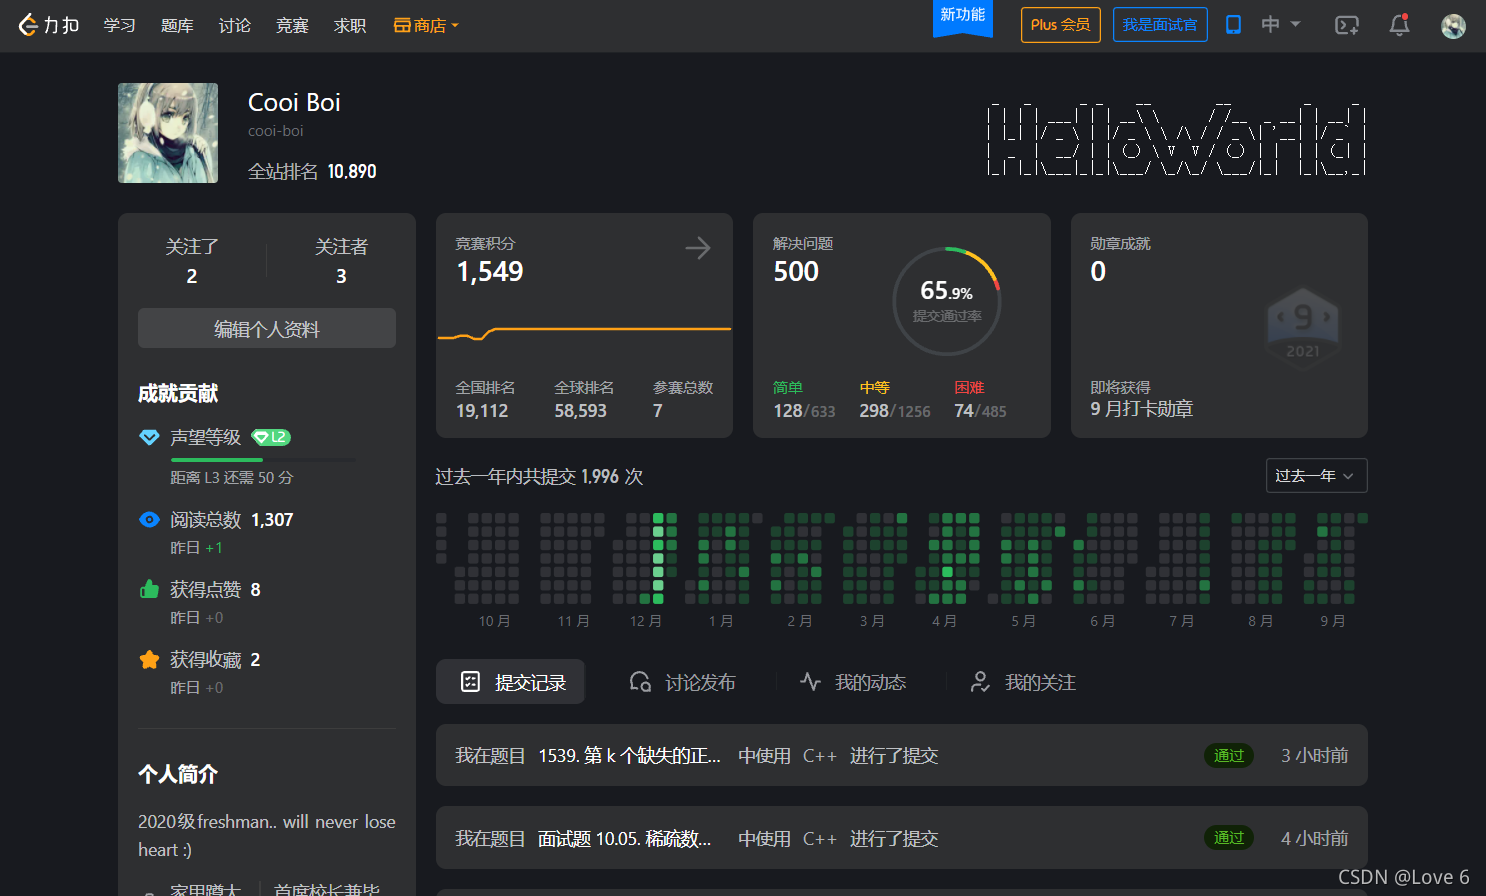Open the 关注了 2 following list
This screenshot has width=1486, height=896.
pos(192,261)
